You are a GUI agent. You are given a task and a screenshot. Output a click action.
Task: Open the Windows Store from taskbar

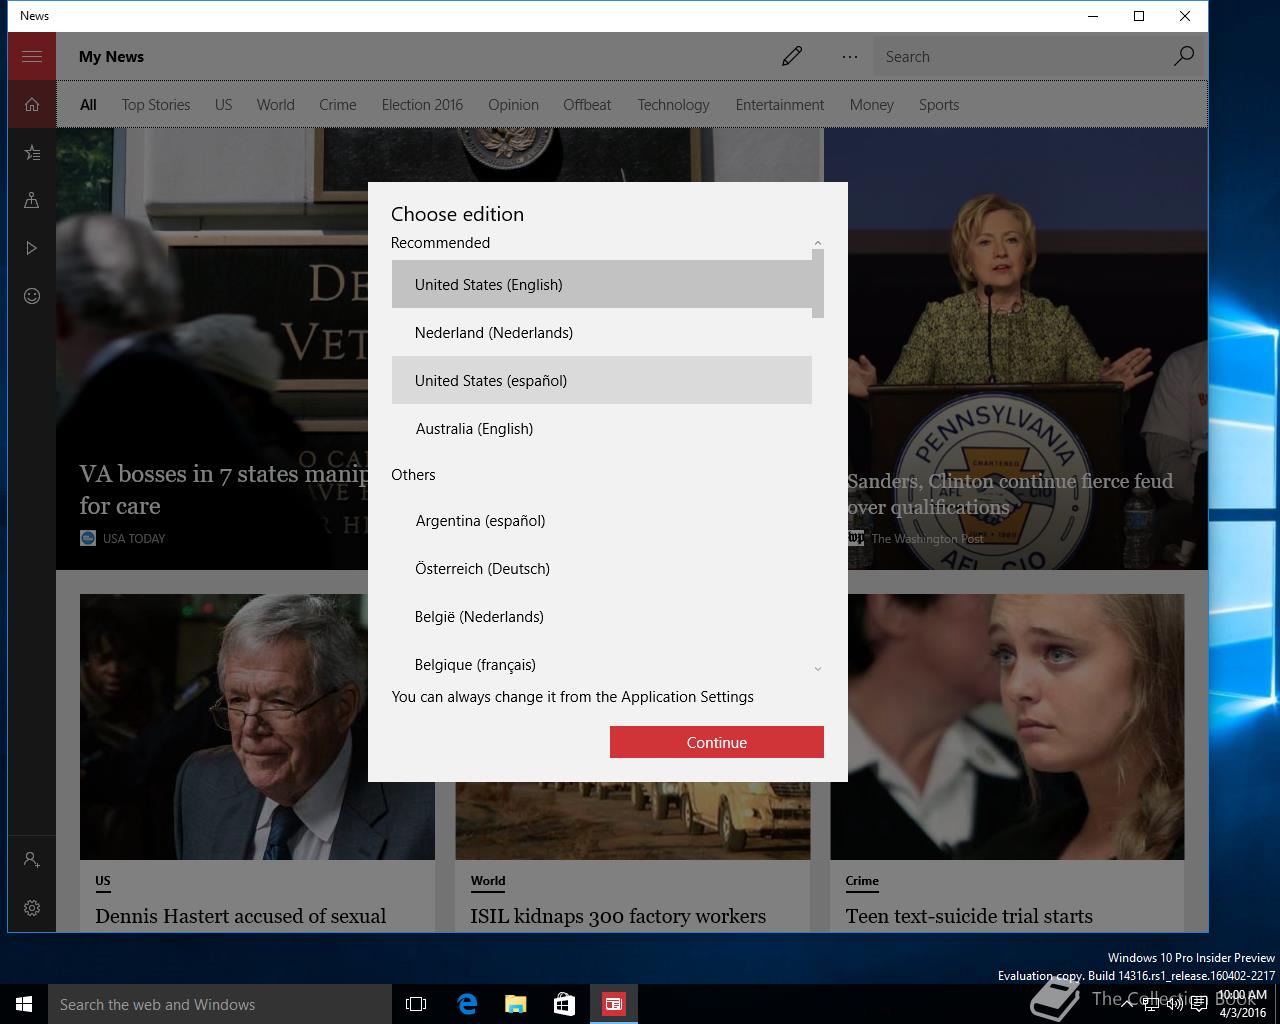point(564,1004)
